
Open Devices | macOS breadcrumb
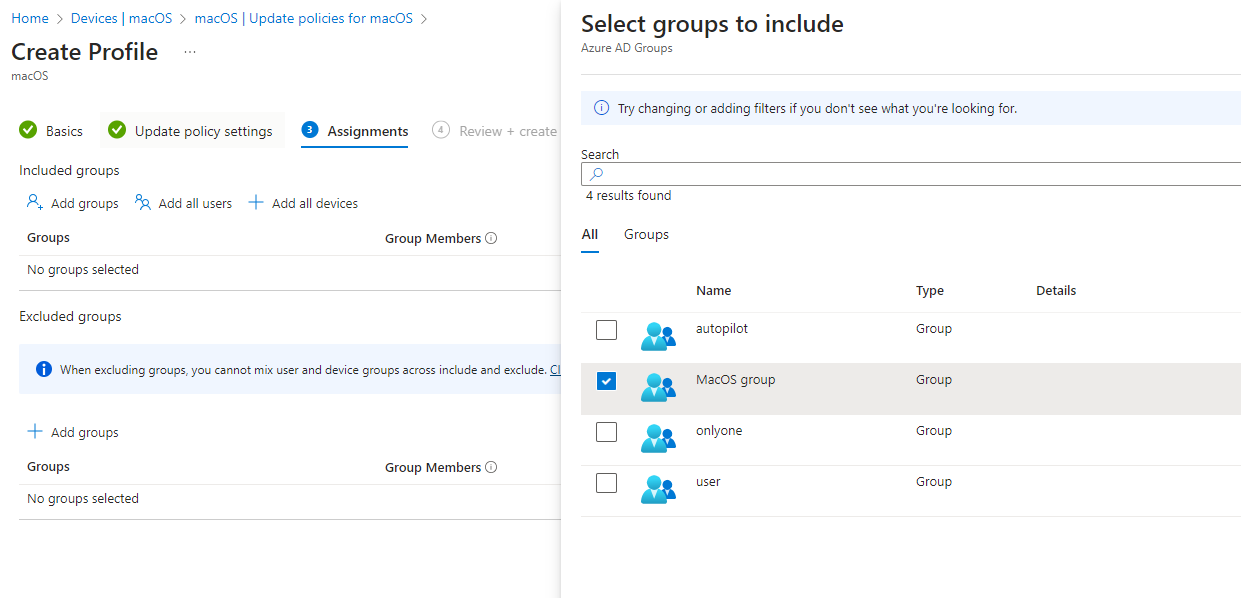pos(121,18)
